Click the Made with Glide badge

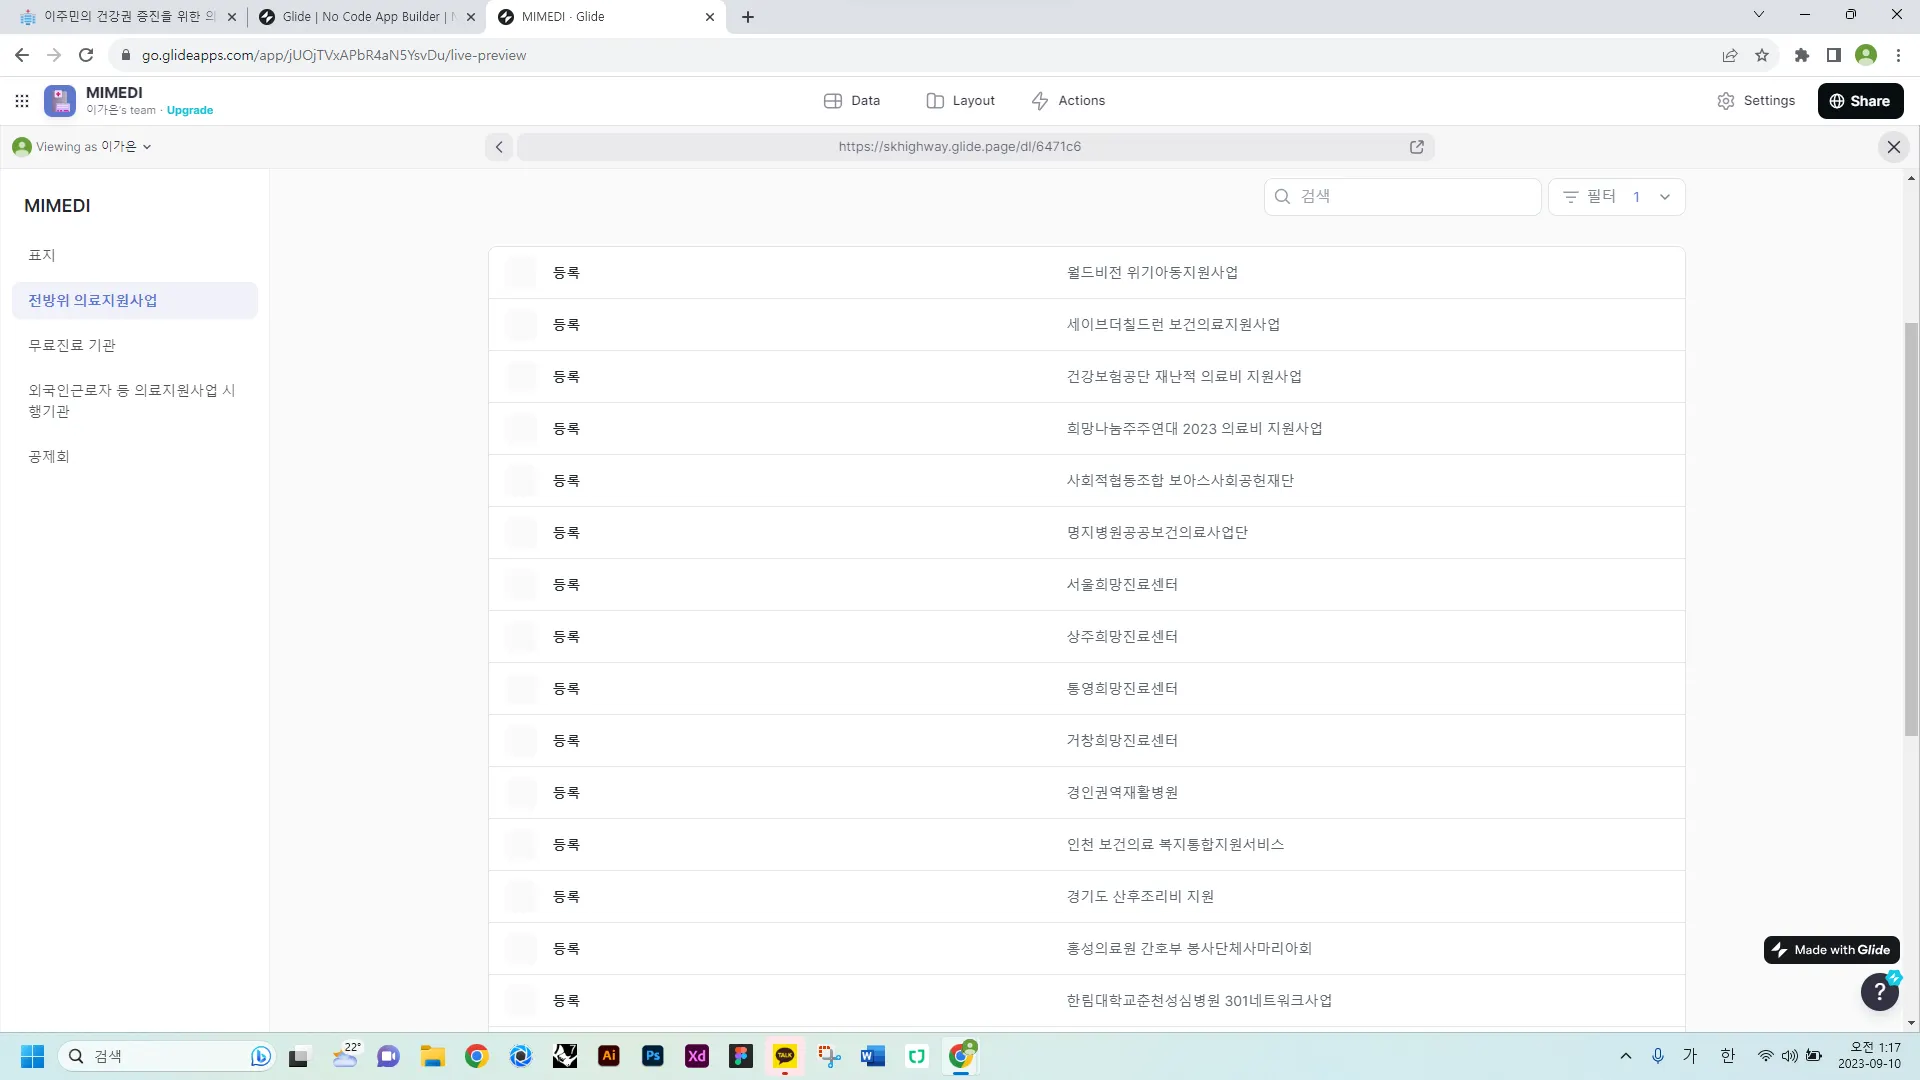1831,950
